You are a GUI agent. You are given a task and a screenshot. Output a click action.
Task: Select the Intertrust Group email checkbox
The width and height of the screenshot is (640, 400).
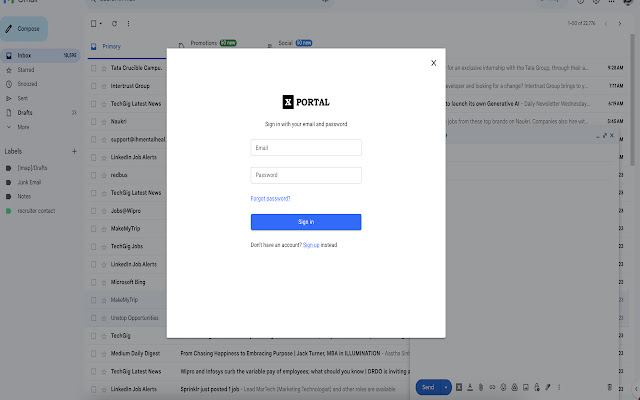[93, 86]
